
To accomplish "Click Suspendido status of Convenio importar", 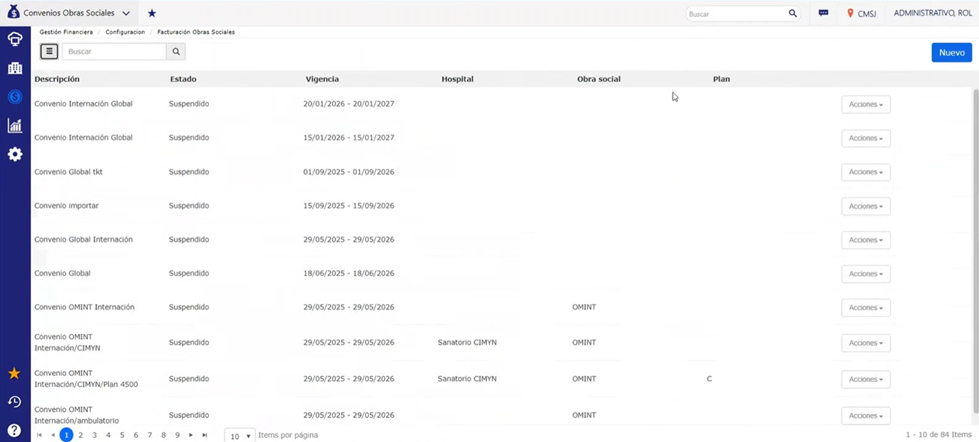I will pos(189,205).
